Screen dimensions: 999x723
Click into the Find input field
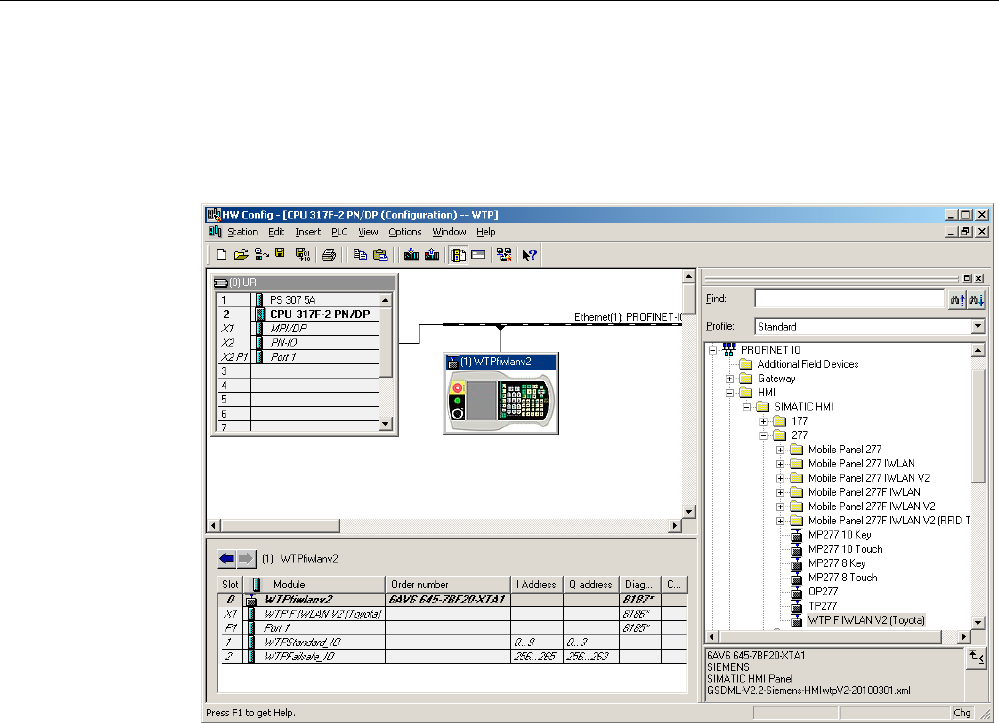[849, 299]
